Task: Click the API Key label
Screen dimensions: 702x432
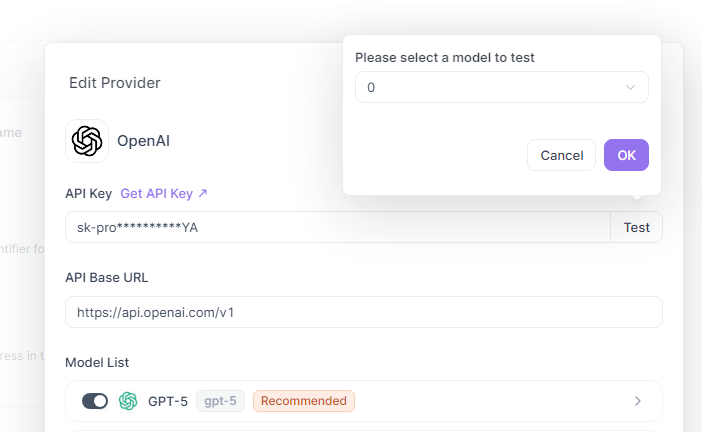Action: (88, 193)
